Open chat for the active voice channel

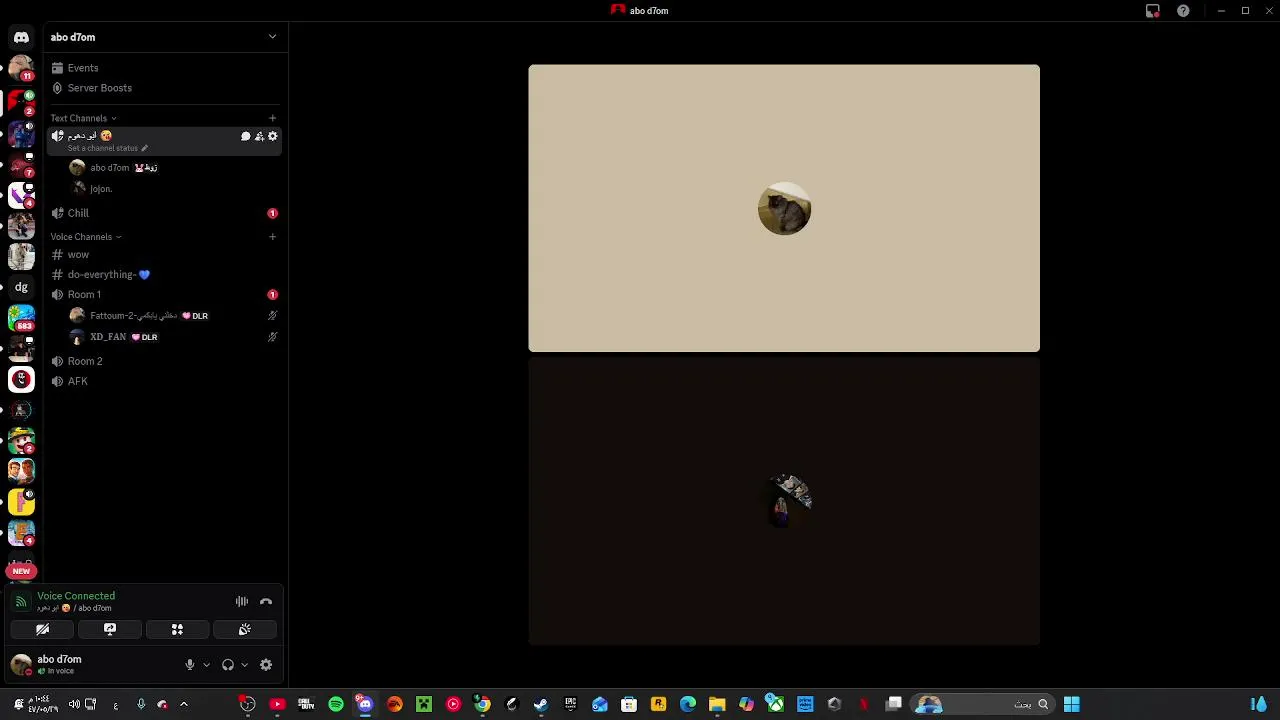[245, 136]
